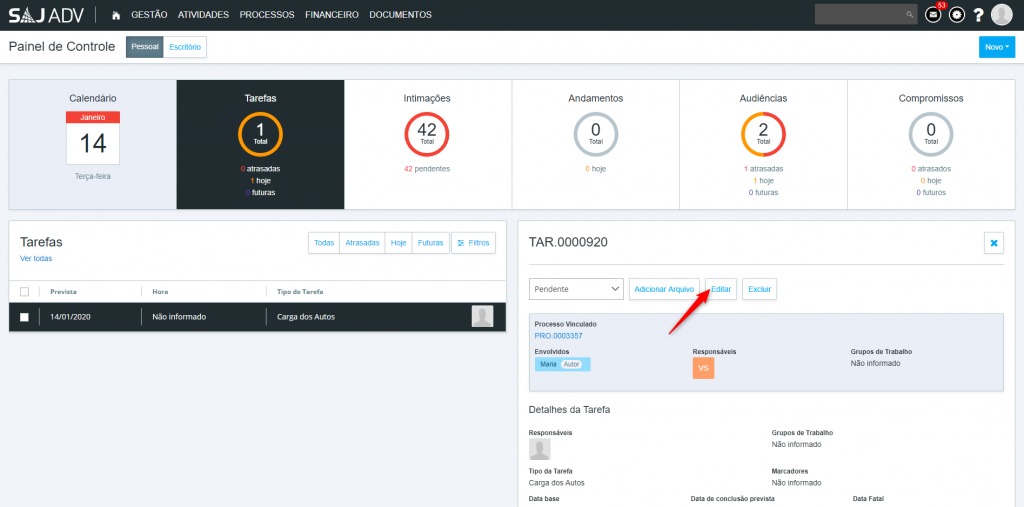Switch the panel to Escritório view
Screen dimensions: 1024x507
(185, 47)
